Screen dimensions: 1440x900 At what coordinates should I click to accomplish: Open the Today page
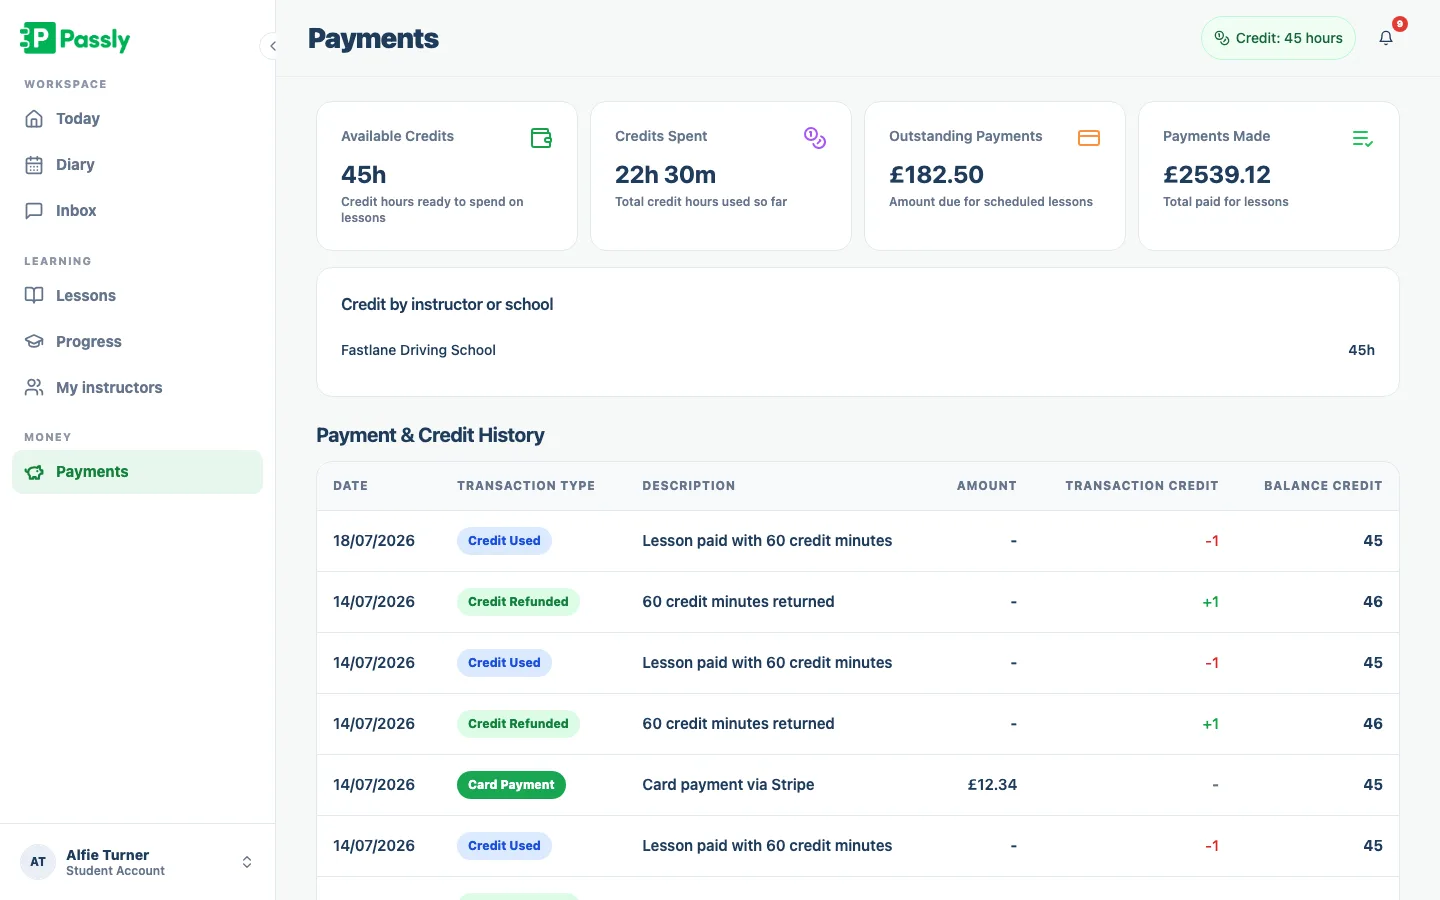pyautogui.click(x=137, y=119)
